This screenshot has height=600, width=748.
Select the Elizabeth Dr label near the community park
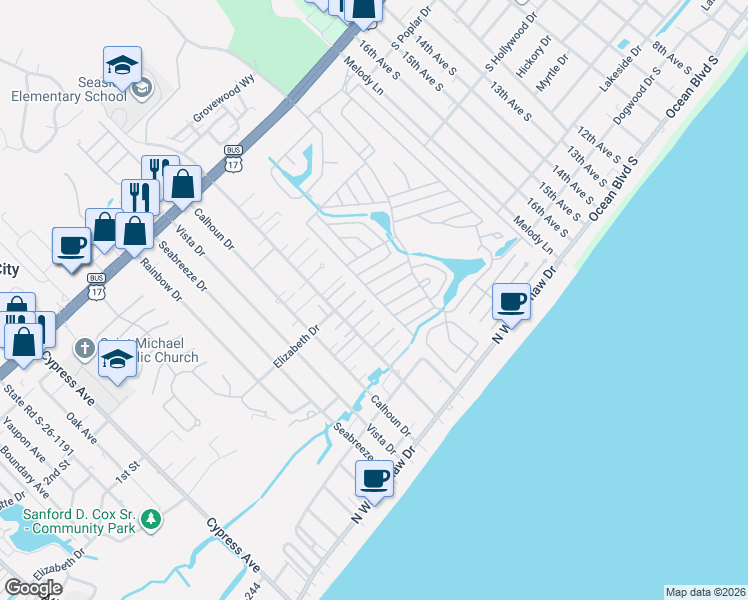pyautogui.click(x=59, y=564)
